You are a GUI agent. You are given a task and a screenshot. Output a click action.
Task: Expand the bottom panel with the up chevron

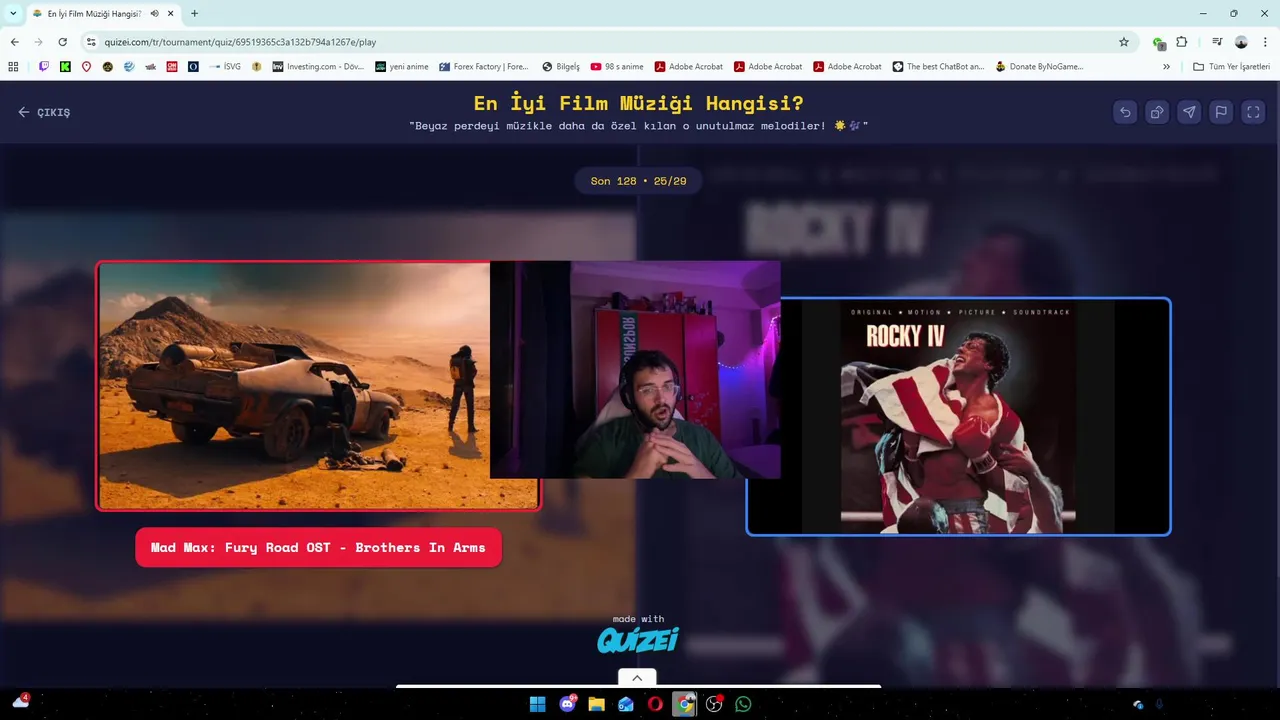(x=637, y=677)
